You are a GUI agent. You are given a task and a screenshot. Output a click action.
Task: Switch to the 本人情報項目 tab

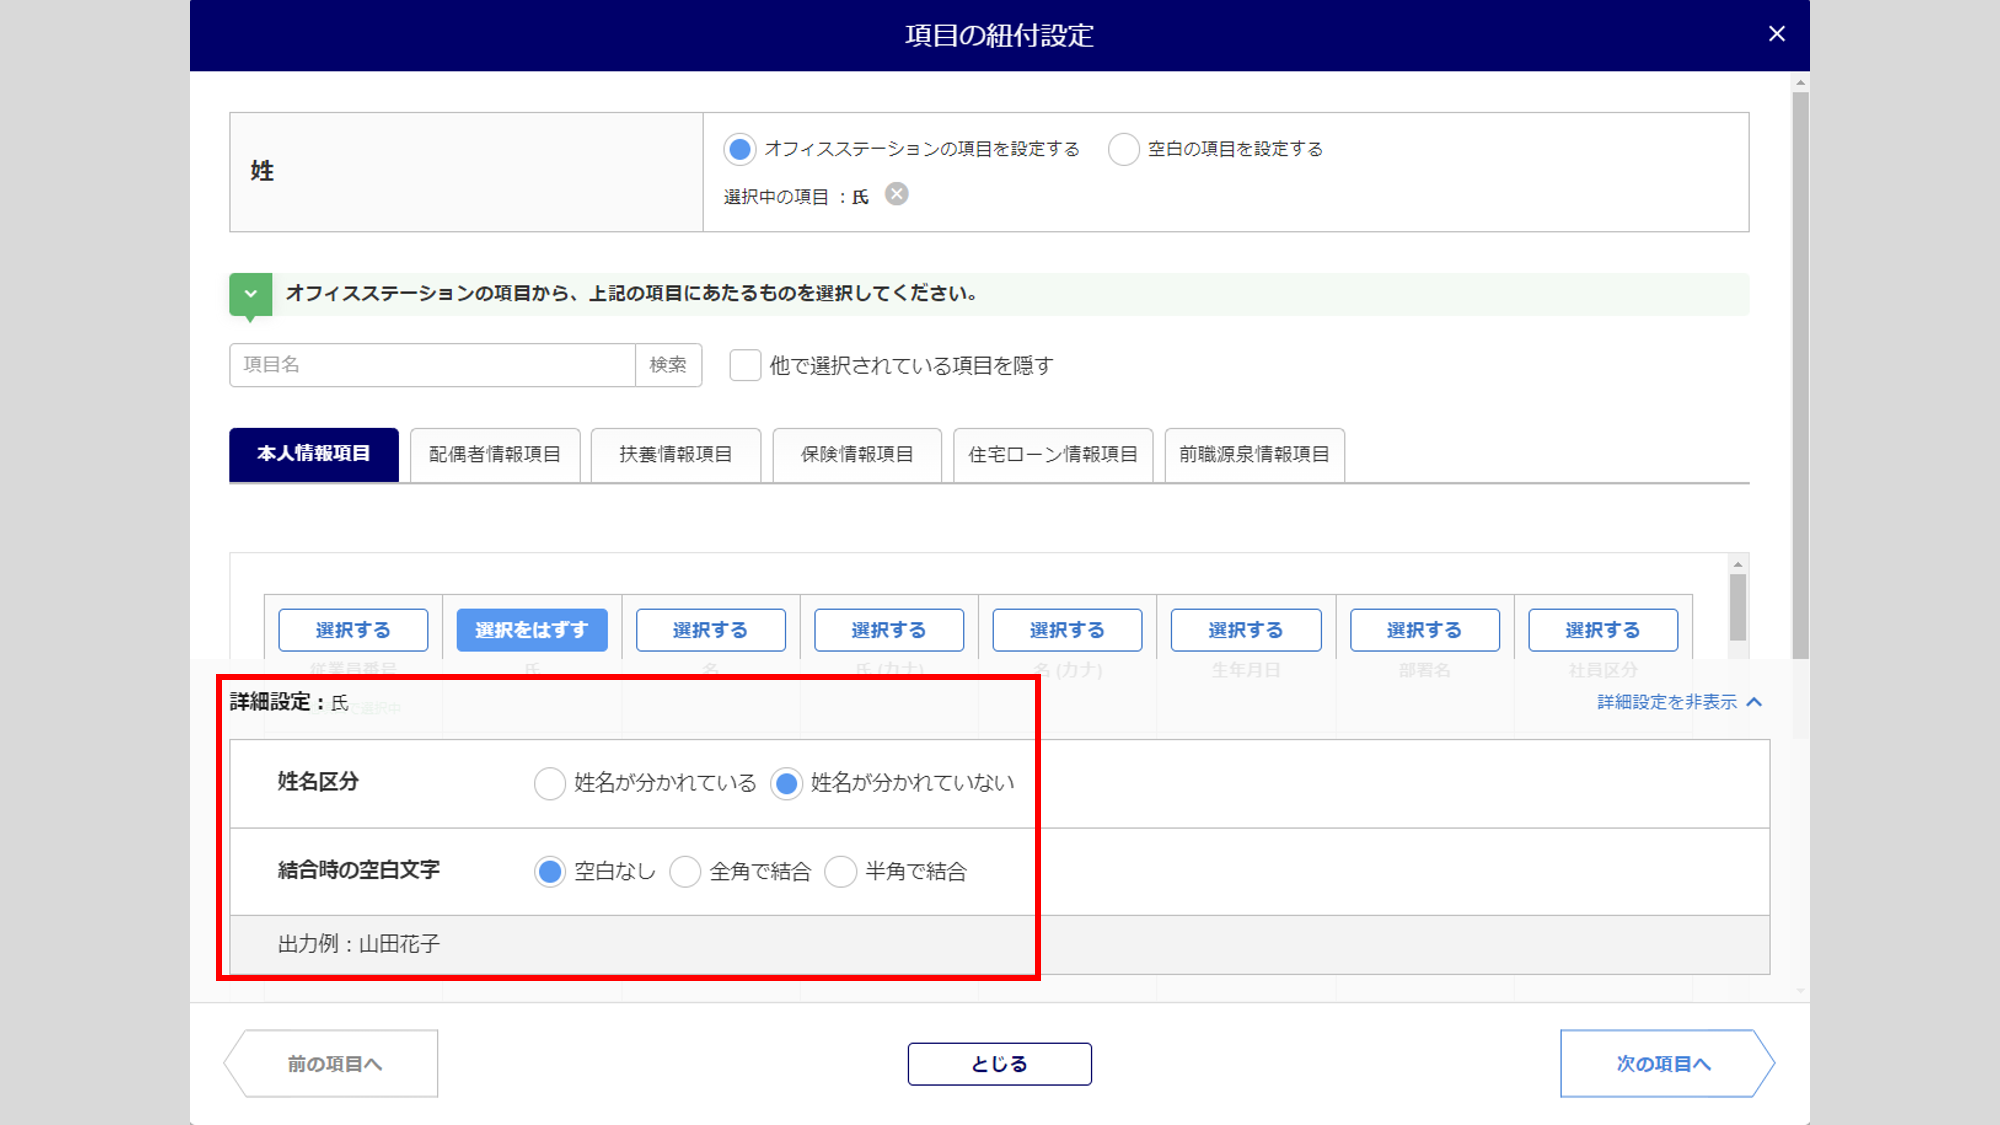click(314, 455)
